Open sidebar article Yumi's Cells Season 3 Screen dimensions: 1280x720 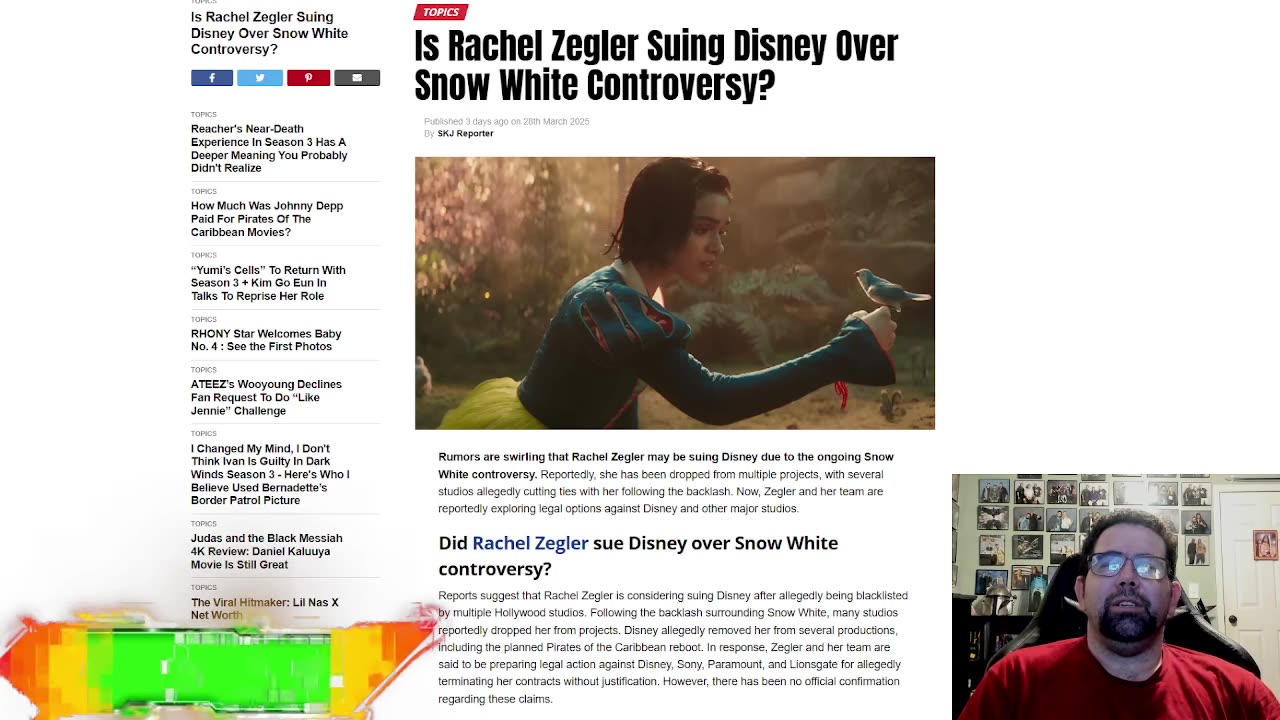pos(268,283)
